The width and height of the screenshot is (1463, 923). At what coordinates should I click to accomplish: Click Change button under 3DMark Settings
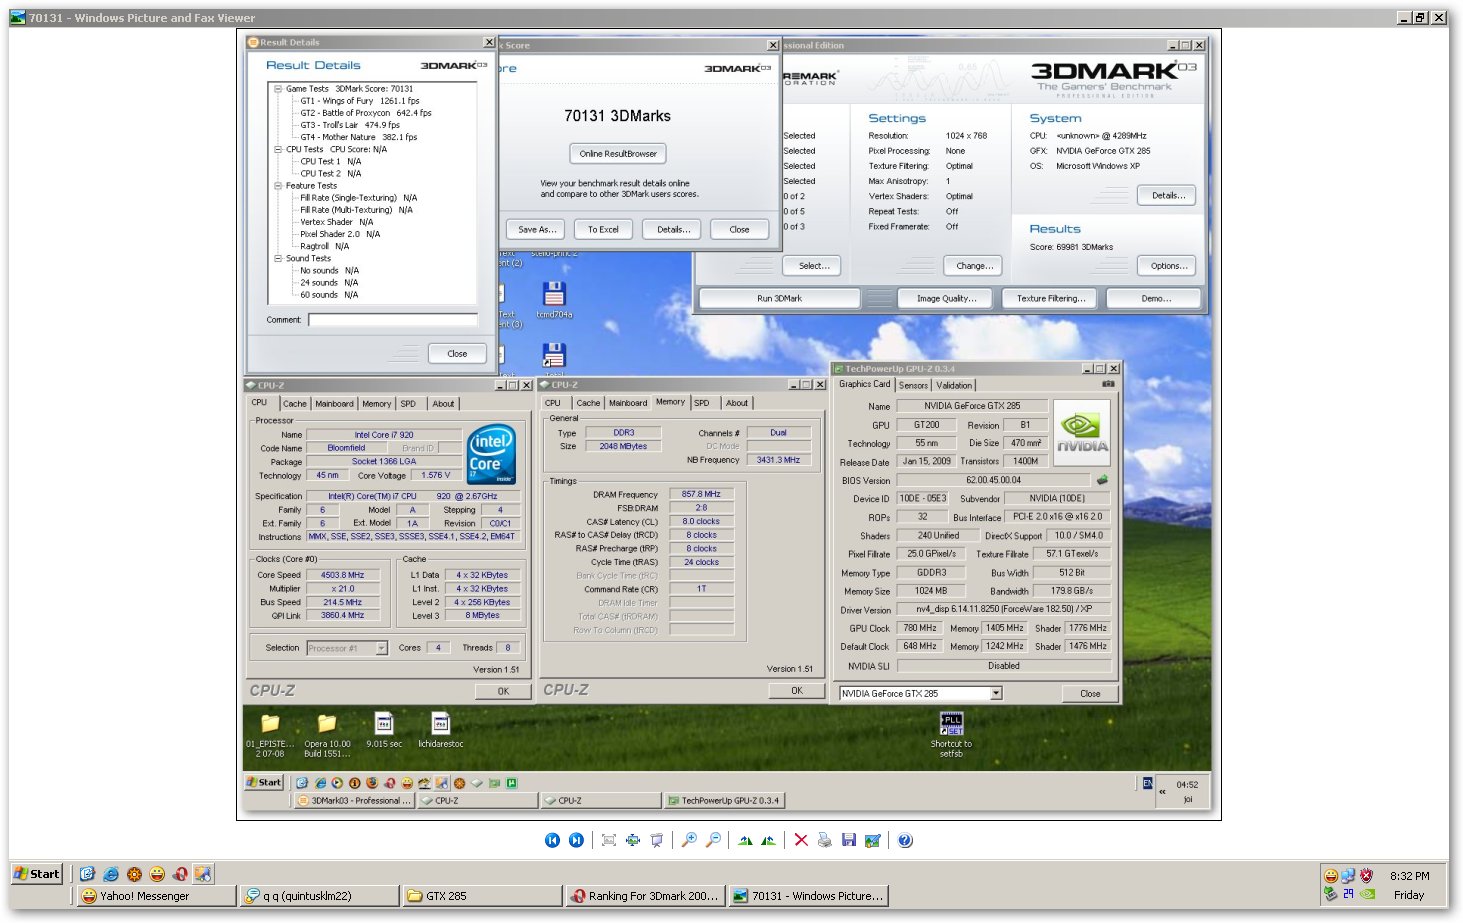(974, 266)
